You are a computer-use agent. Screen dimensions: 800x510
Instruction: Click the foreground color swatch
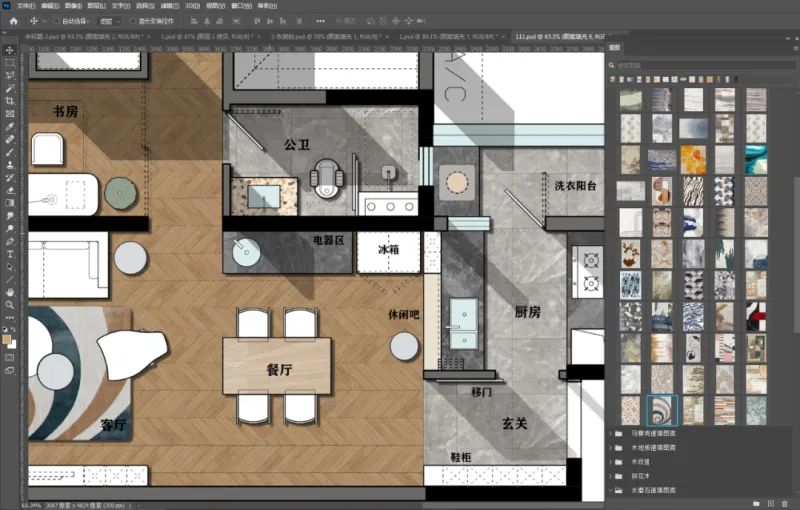pyautogui.click(x=7, y=340)
